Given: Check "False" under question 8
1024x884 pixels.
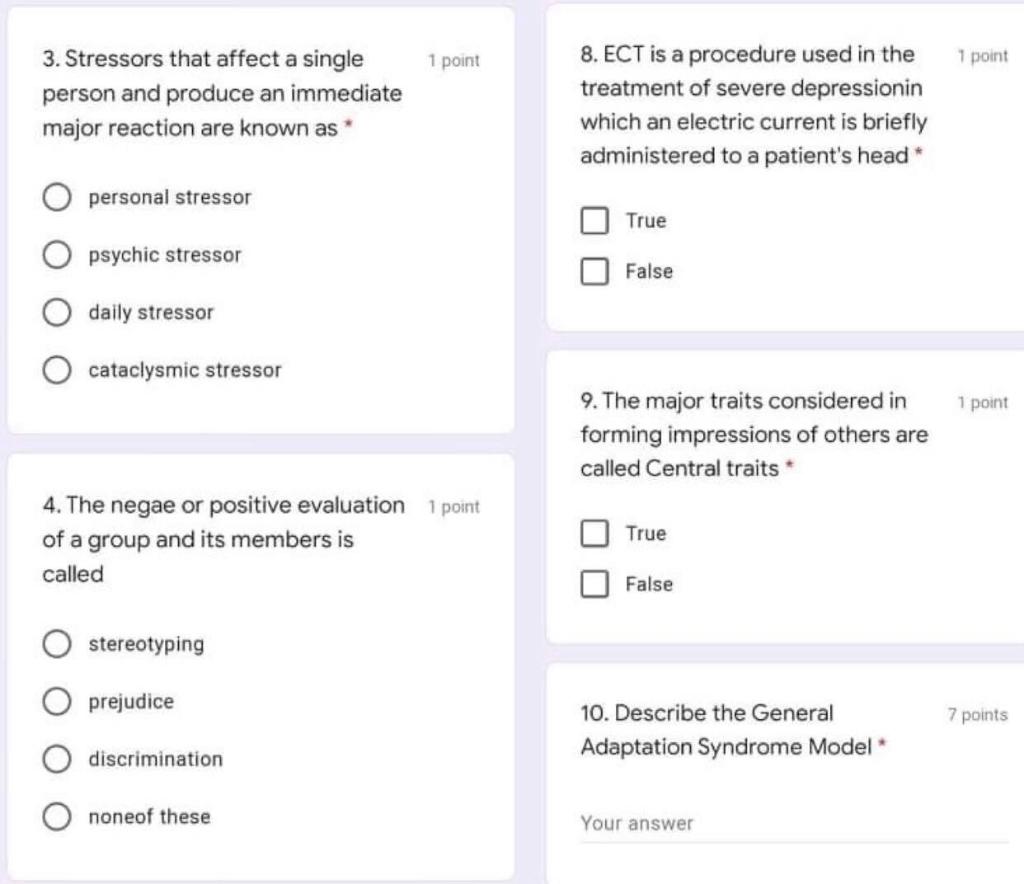Looking at the screenshot, I should [594, 271].
